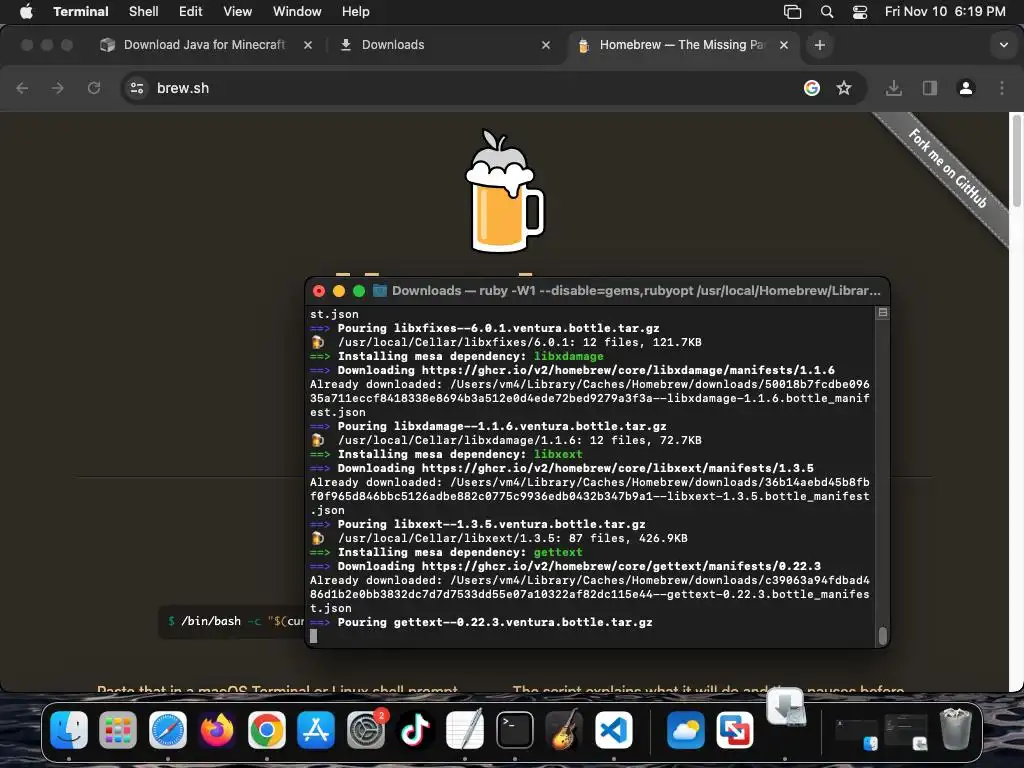Open Firefox from the Dock
1024x768 pixels.
[217, 729]
